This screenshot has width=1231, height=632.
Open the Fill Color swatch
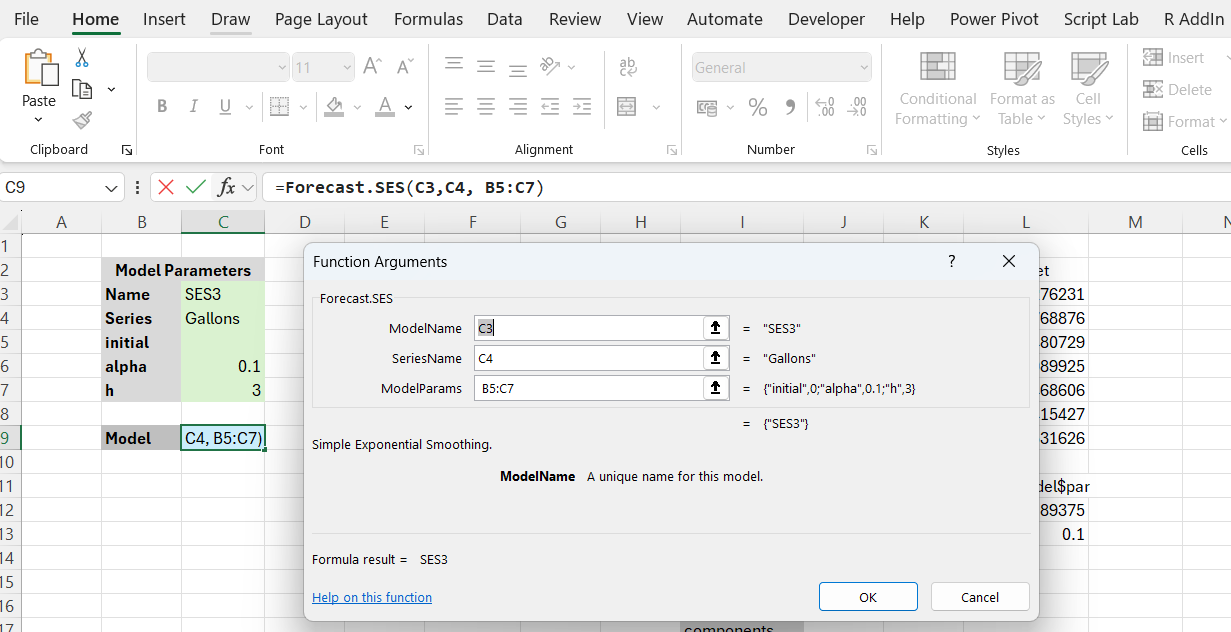pos(334,106)
